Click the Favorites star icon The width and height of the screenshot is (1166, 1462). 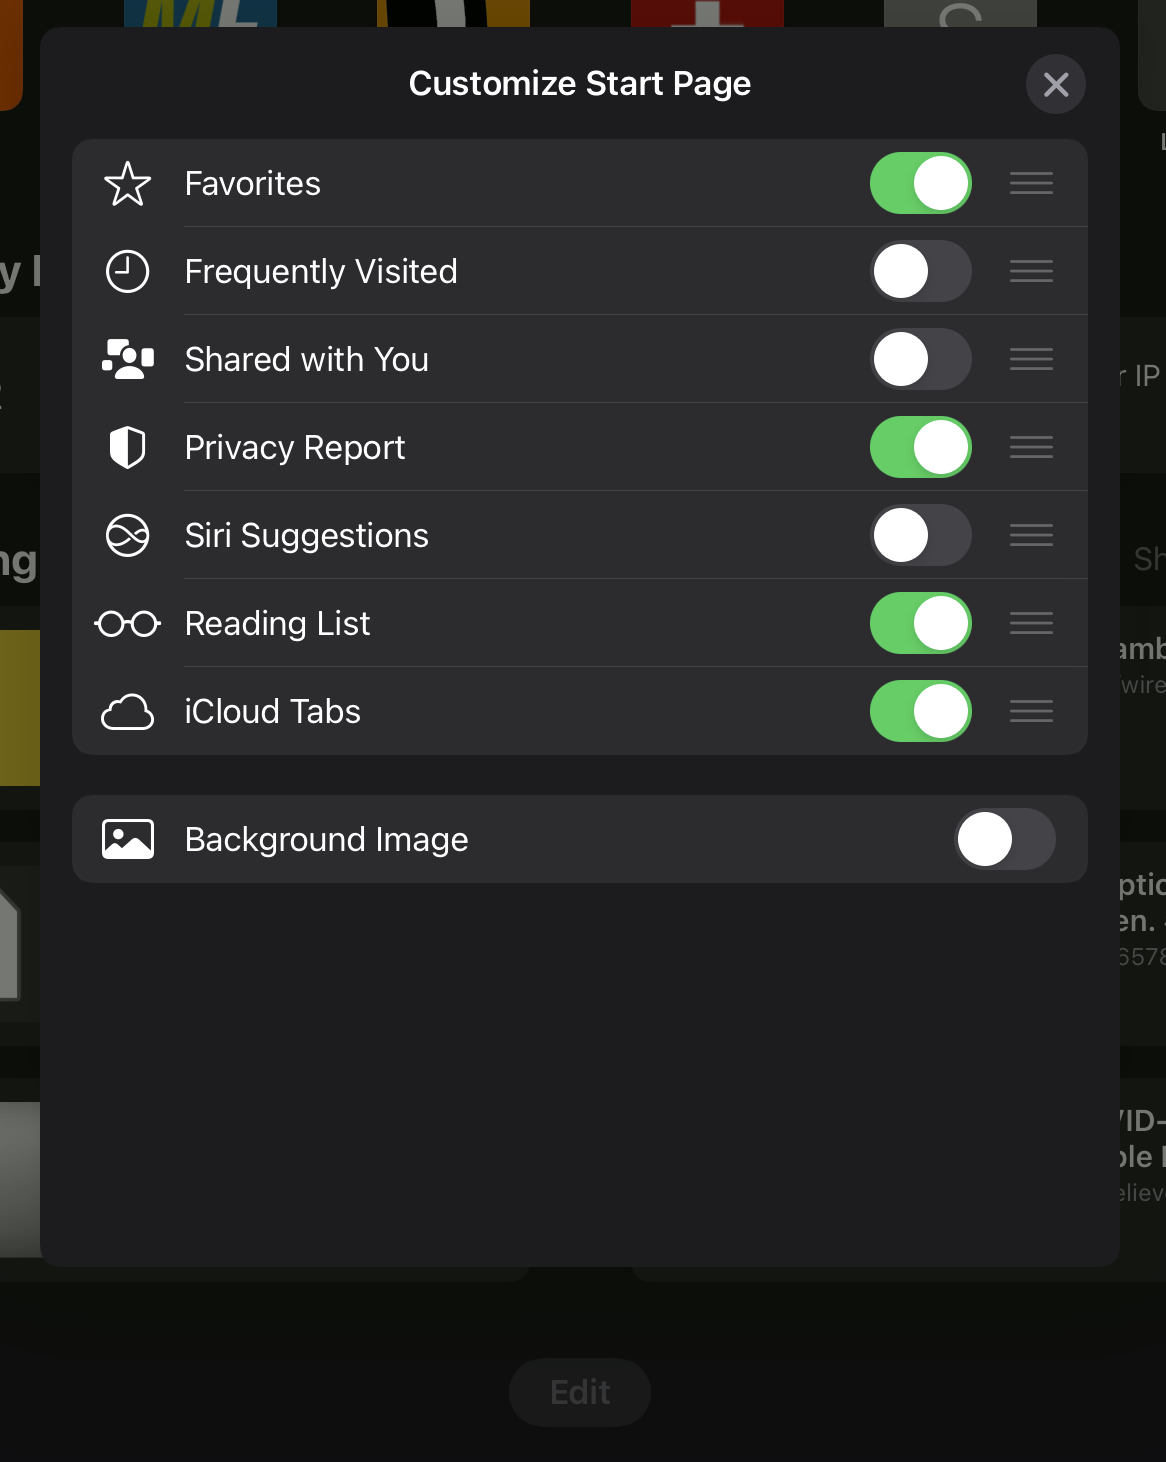tap(128, 184)
